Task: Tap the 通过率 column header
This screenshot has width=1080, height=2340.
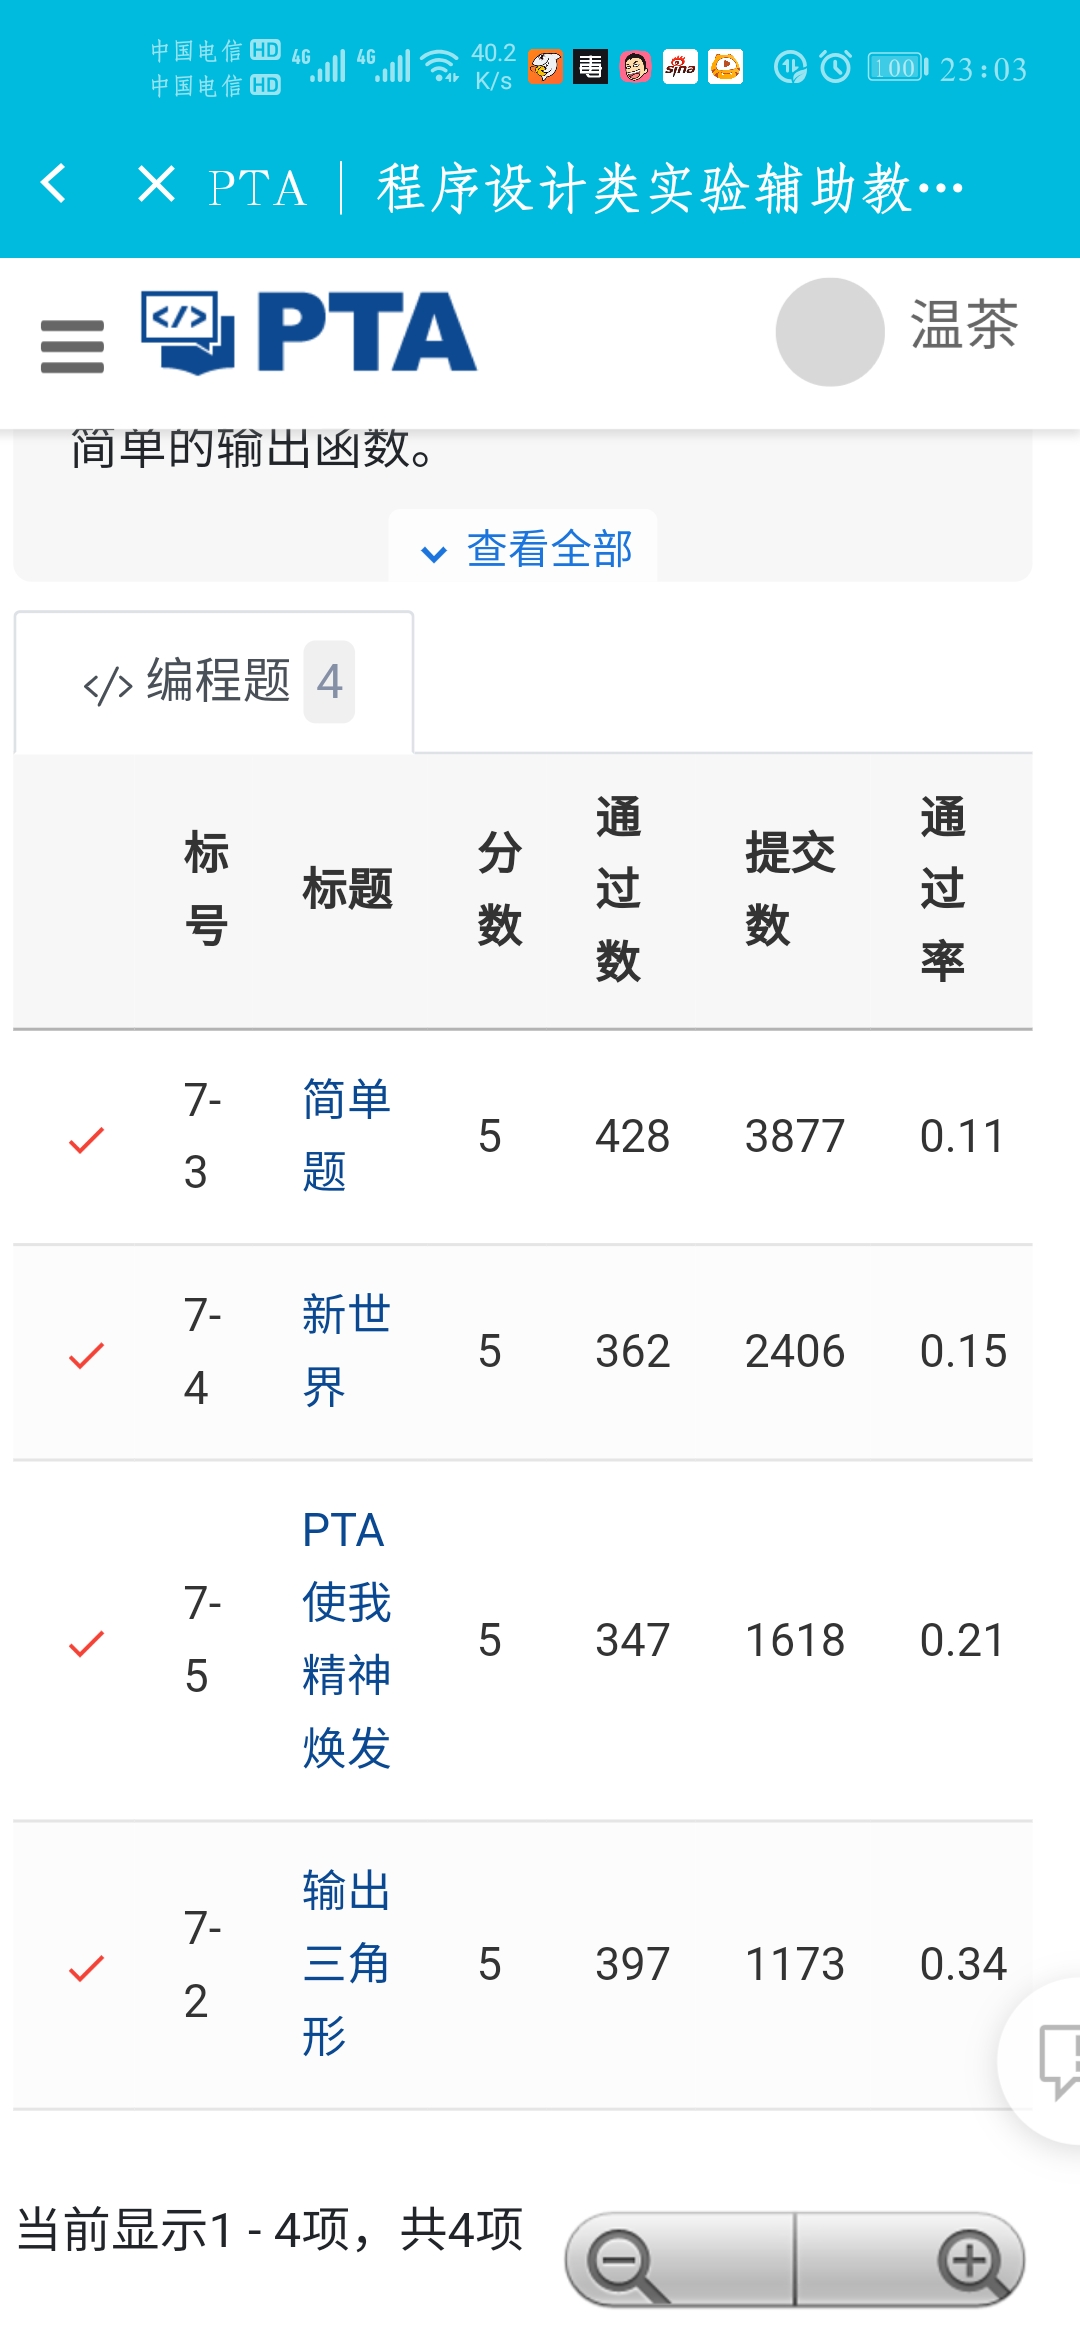Action: click(x=942, y=888)
